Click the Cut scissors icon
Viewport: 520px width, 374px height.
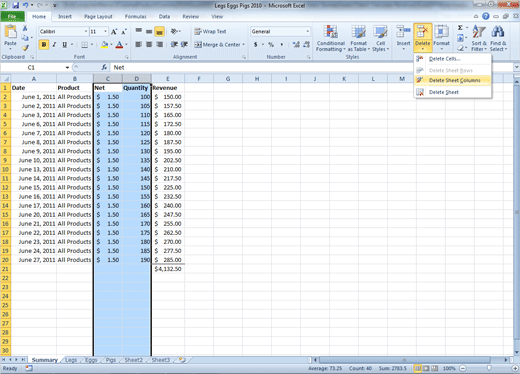tap(25, 29)
